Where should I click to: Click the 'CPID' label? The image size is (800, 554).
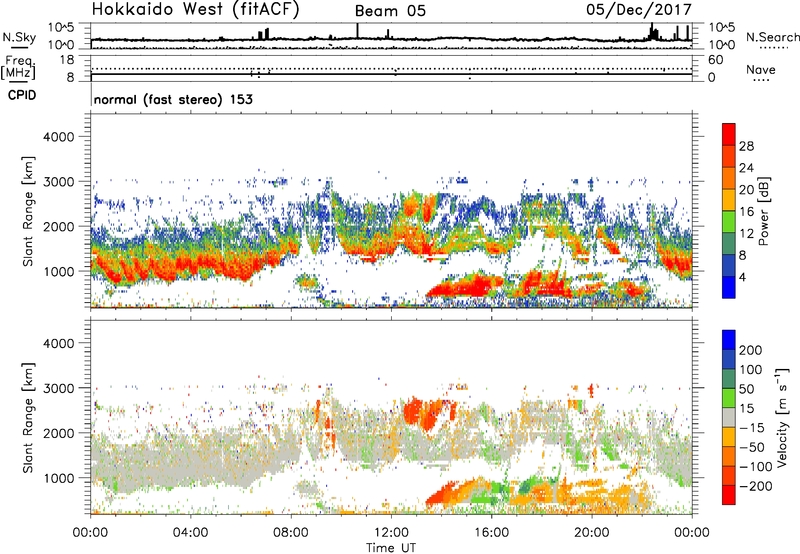(x=22, y=95)
